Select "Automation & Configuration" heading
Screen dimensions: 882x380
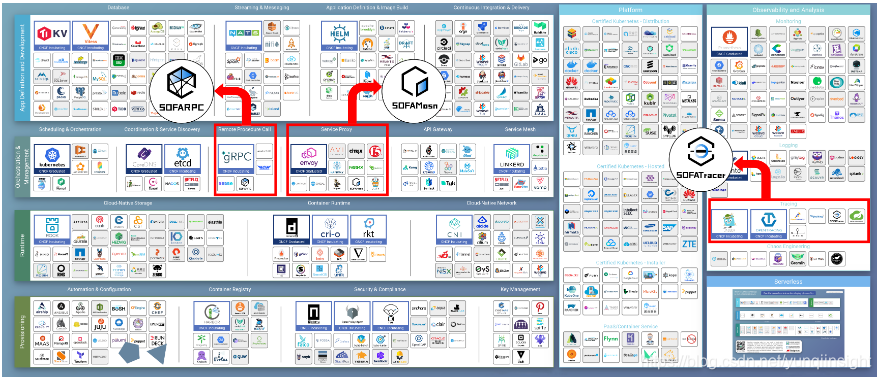(x=100, y=289)
